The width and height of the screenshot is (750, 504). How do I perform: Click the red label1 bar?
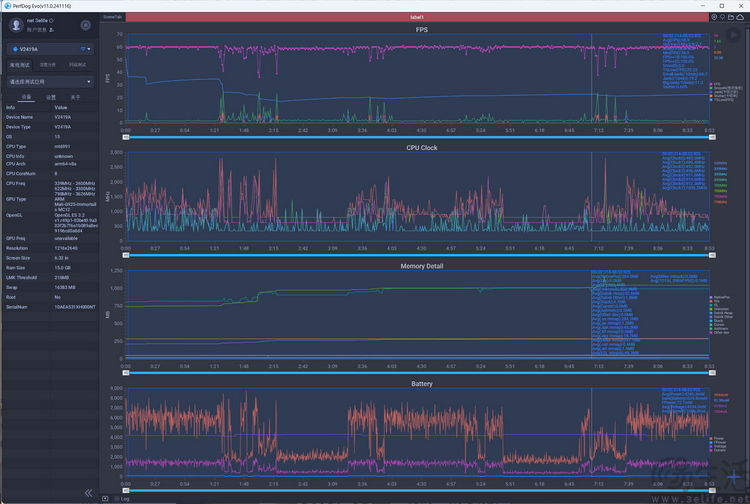click(417, 17)
